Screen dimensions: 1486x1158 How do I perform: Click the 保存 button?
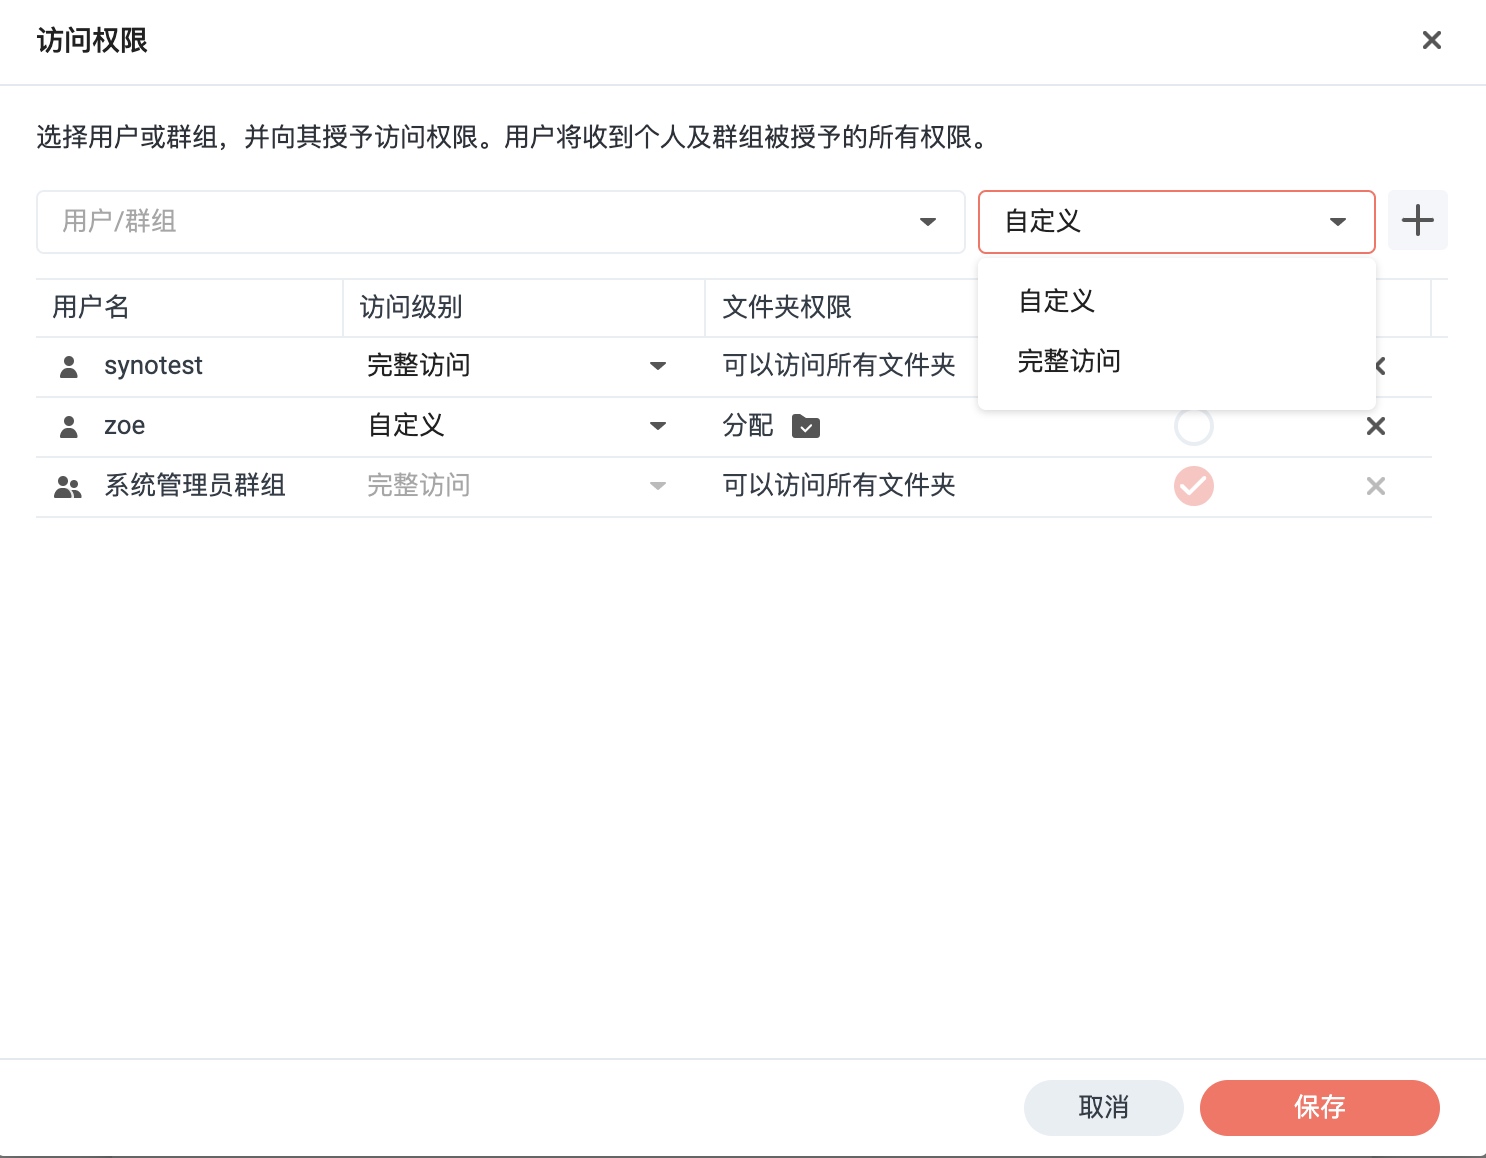click(1319, 1107)
